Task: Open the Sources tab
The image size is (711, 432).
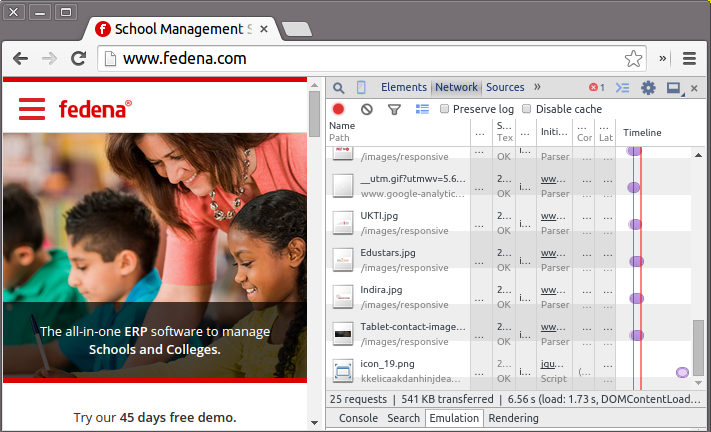Action: coord(505,88)
